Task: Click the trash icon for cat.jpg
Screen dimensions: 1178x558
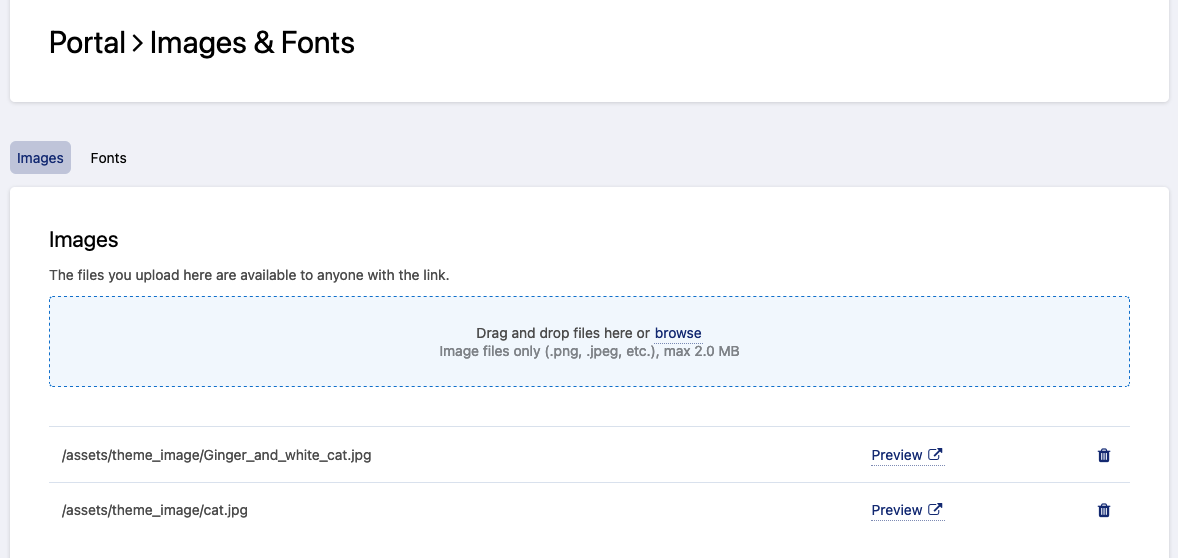Action: point(1104,510)
